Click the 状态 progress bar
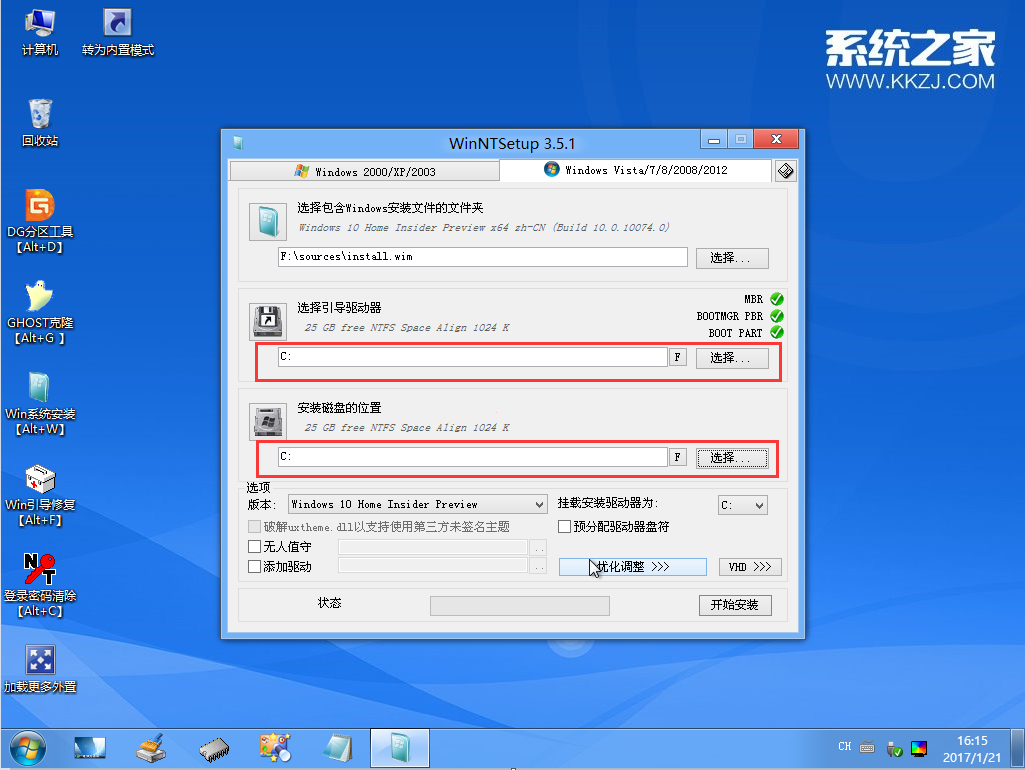Image resolution: width=1025 pixels, height=770 pixels. (x=519, y=605)
